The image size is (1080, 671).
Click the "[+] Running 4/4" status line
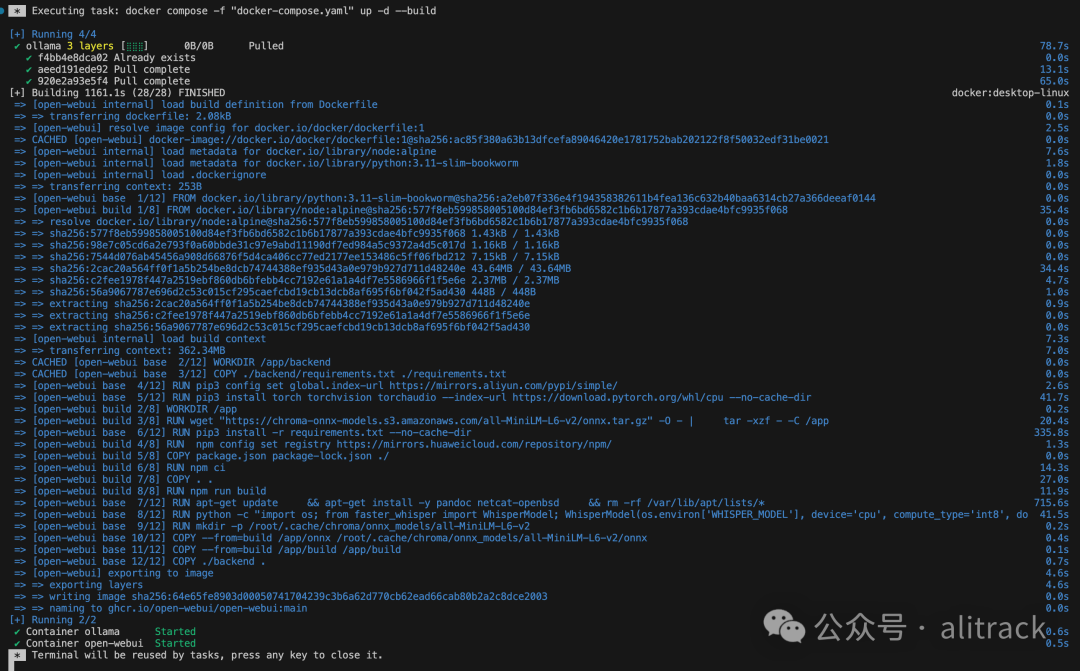click(x=53, y=34)
